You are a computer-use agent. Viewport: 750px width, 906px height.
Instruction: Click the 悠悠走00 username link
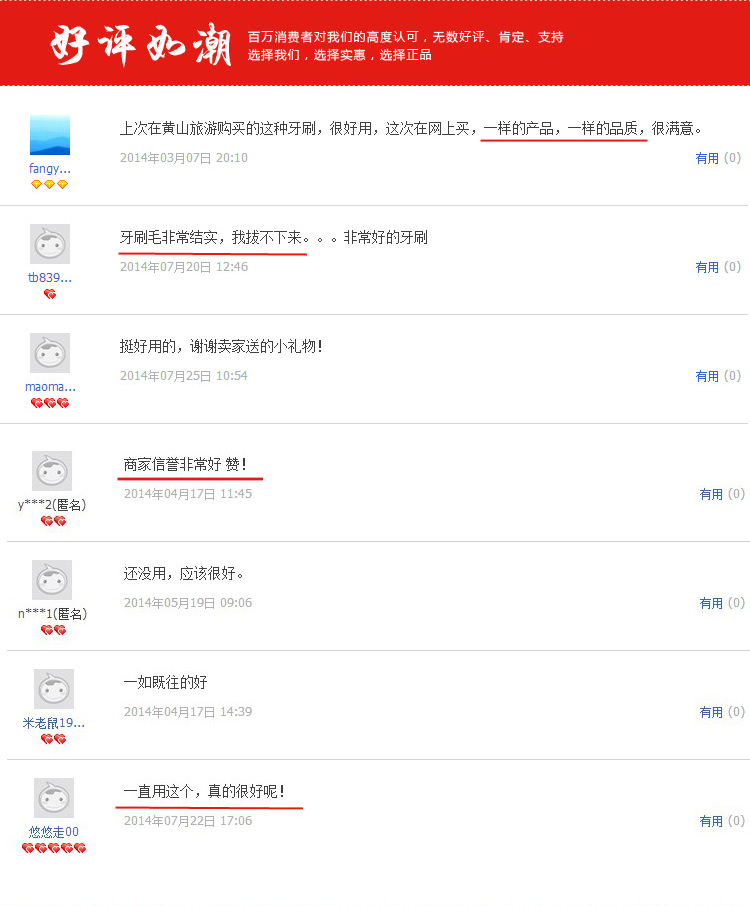54,832
